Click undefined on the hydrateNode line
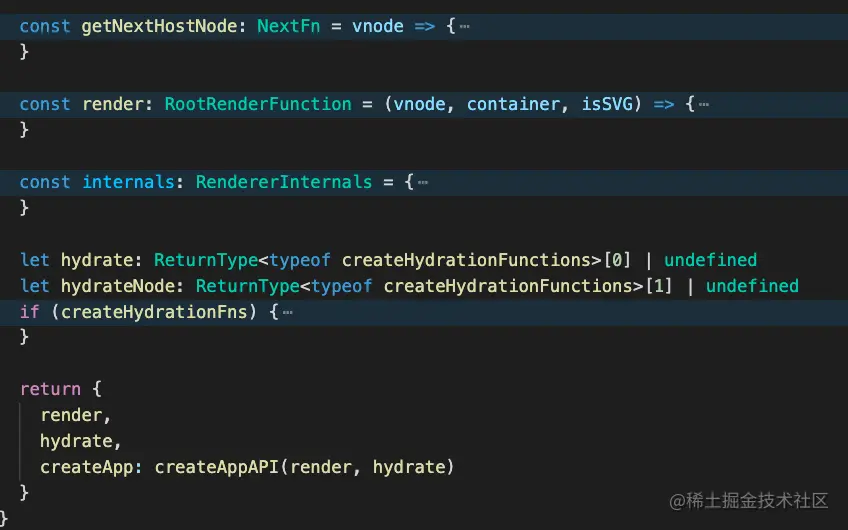Image resolution: width=848 pixels, height=530 pixels. tap(752, 286)
